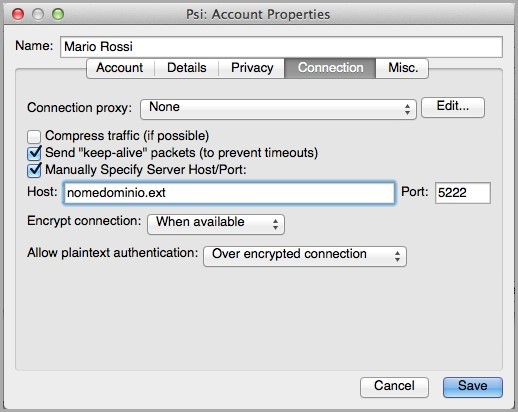This screenshot has width=518, height=412.
Task: Click the gray minimize window button
Action: 38,14
